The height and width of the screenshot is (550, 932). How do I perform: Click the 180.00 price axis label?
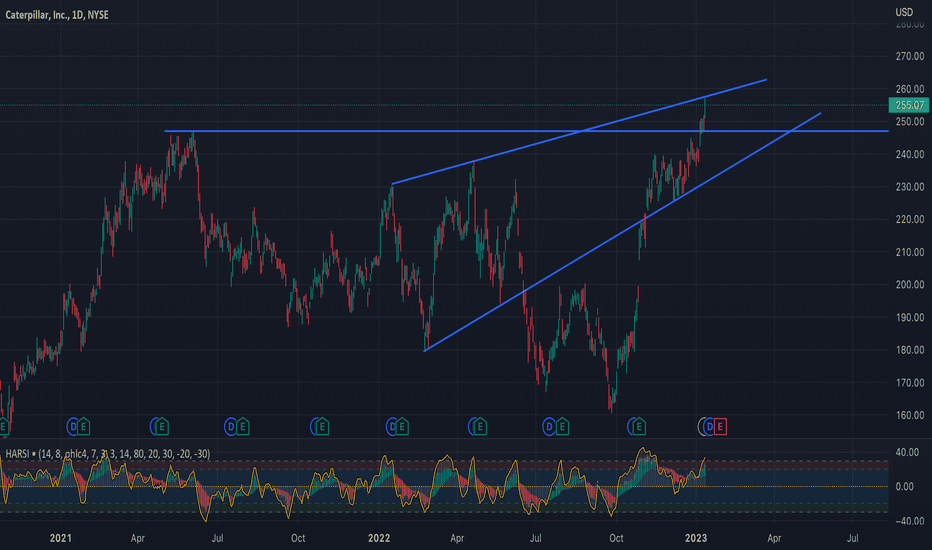point(910,350)
